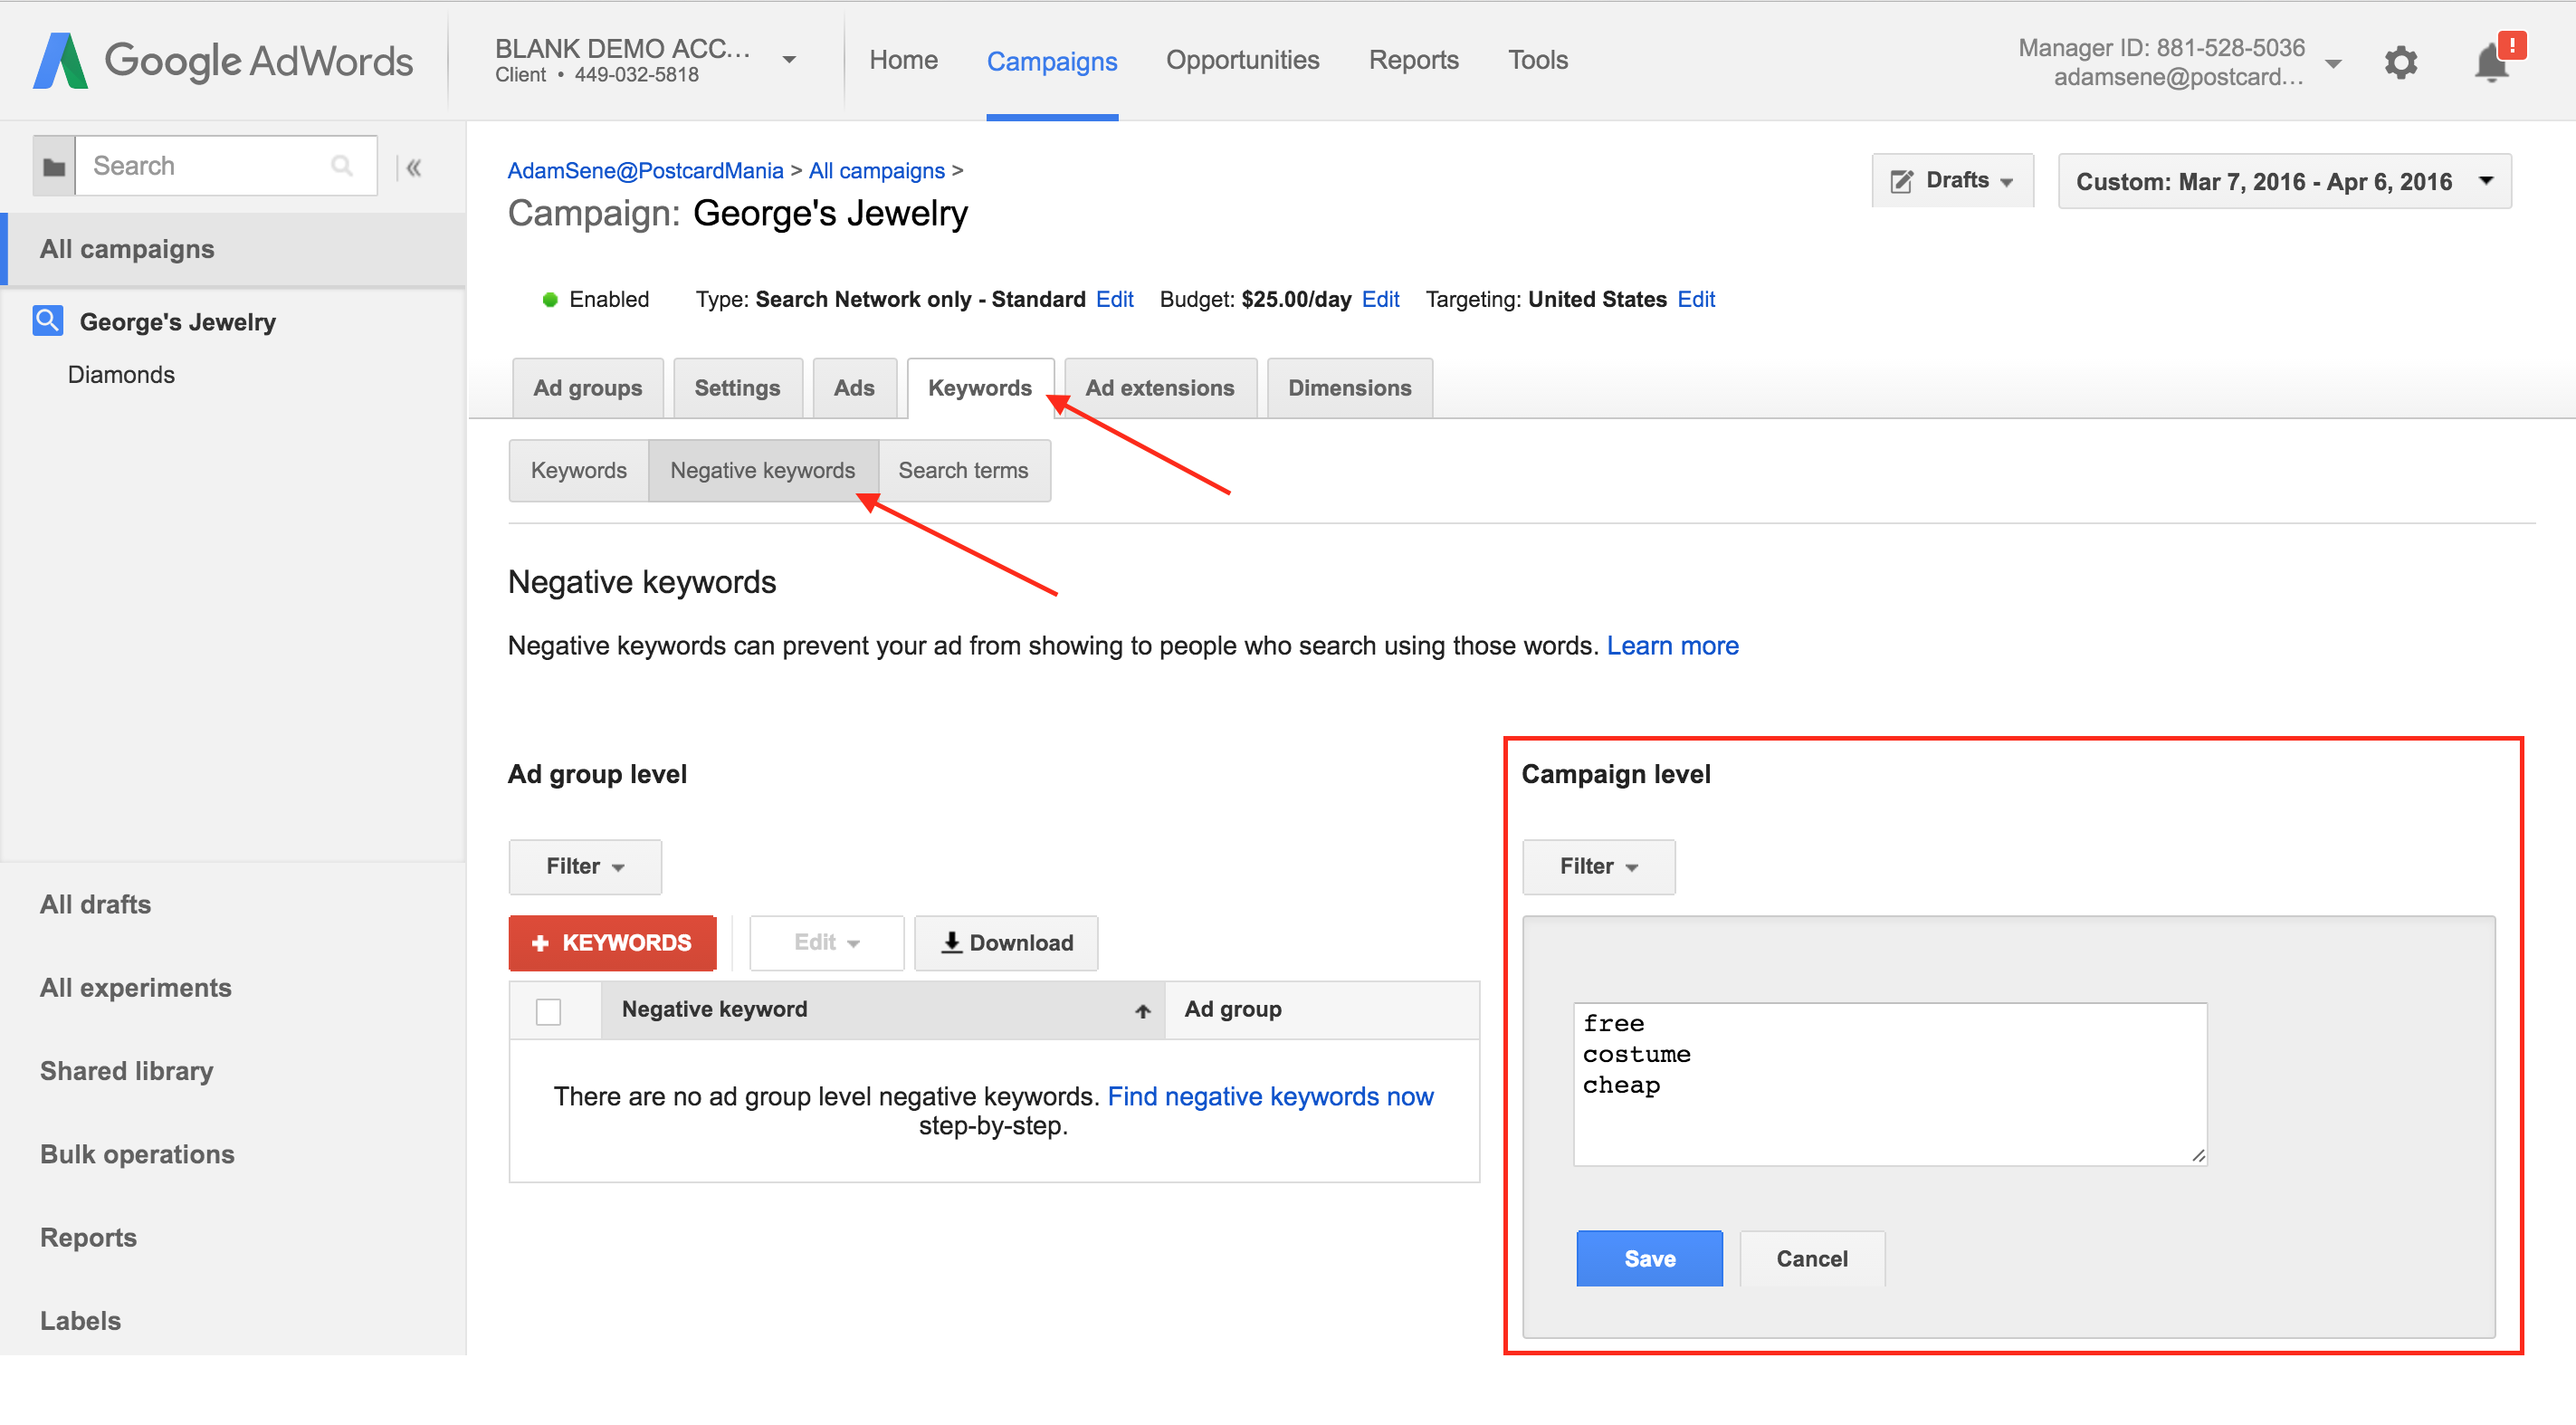Open Campaign level Filter dropdown
The image size is (2576, 1425).
[1598, 866]
